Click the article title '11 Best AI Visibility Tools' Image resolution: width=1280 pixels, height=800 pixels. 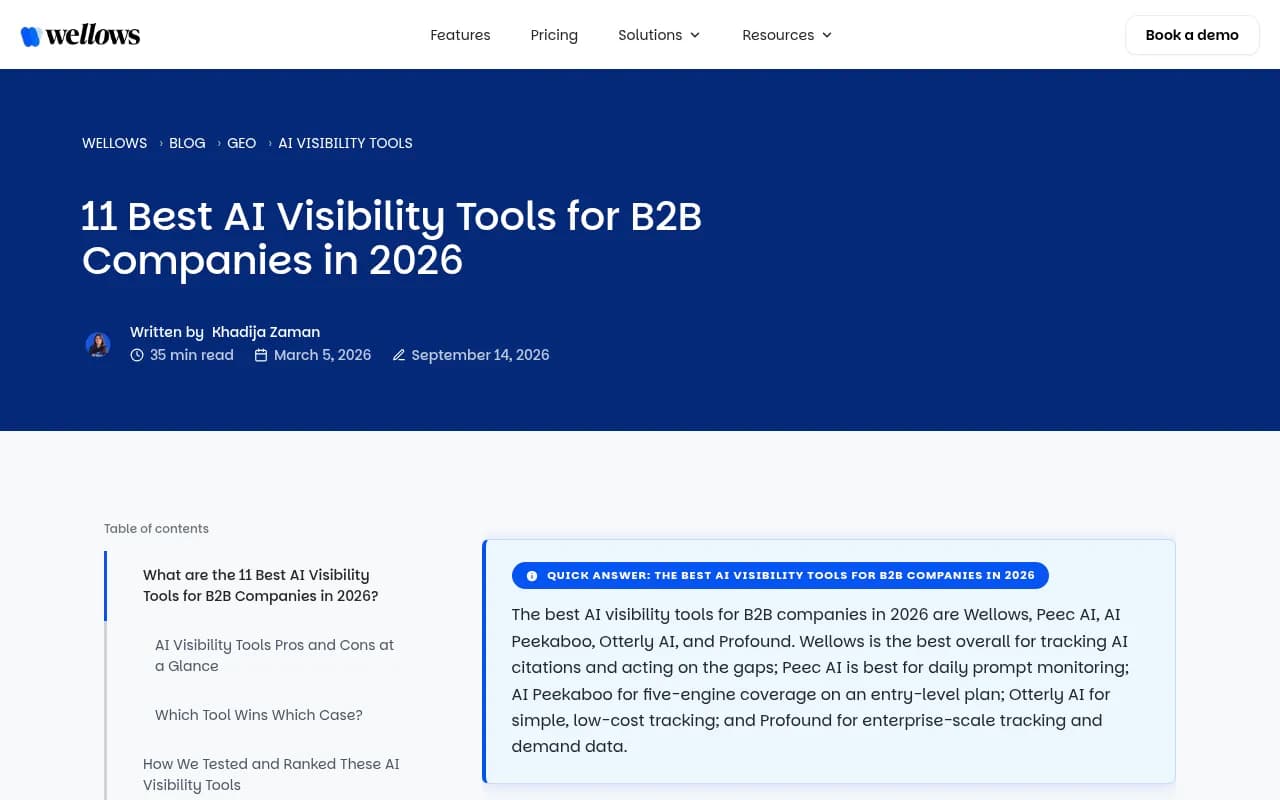(392, 238)
